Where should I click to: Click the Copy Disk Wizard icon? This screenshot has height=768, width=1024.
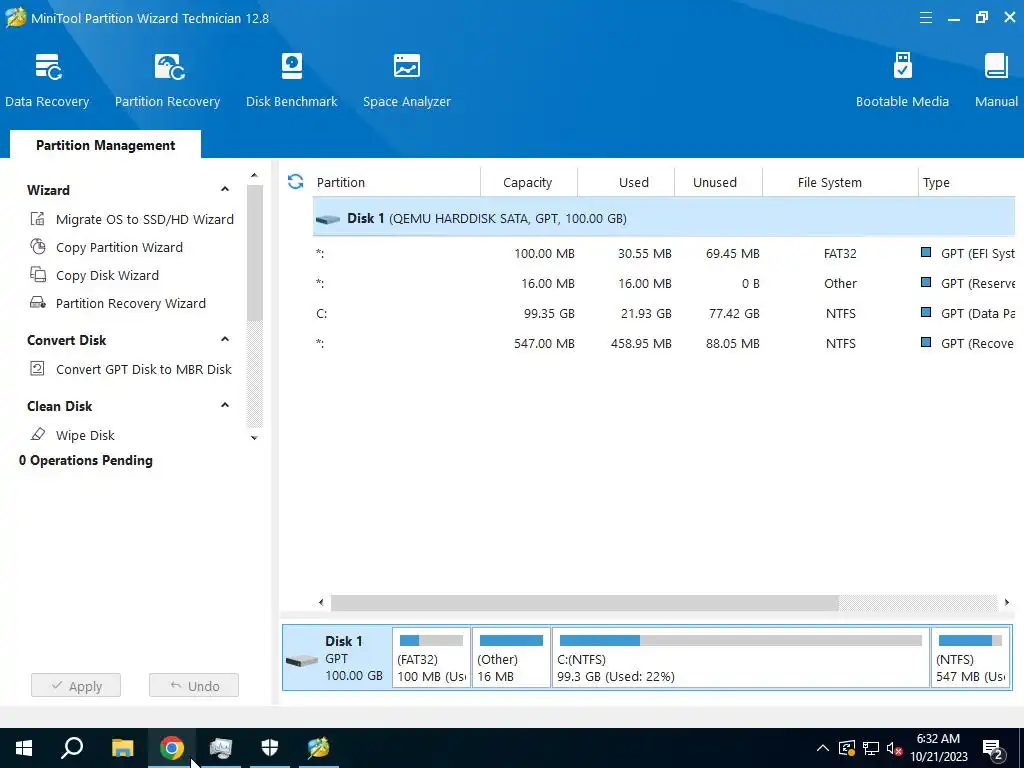coord(38,275)
